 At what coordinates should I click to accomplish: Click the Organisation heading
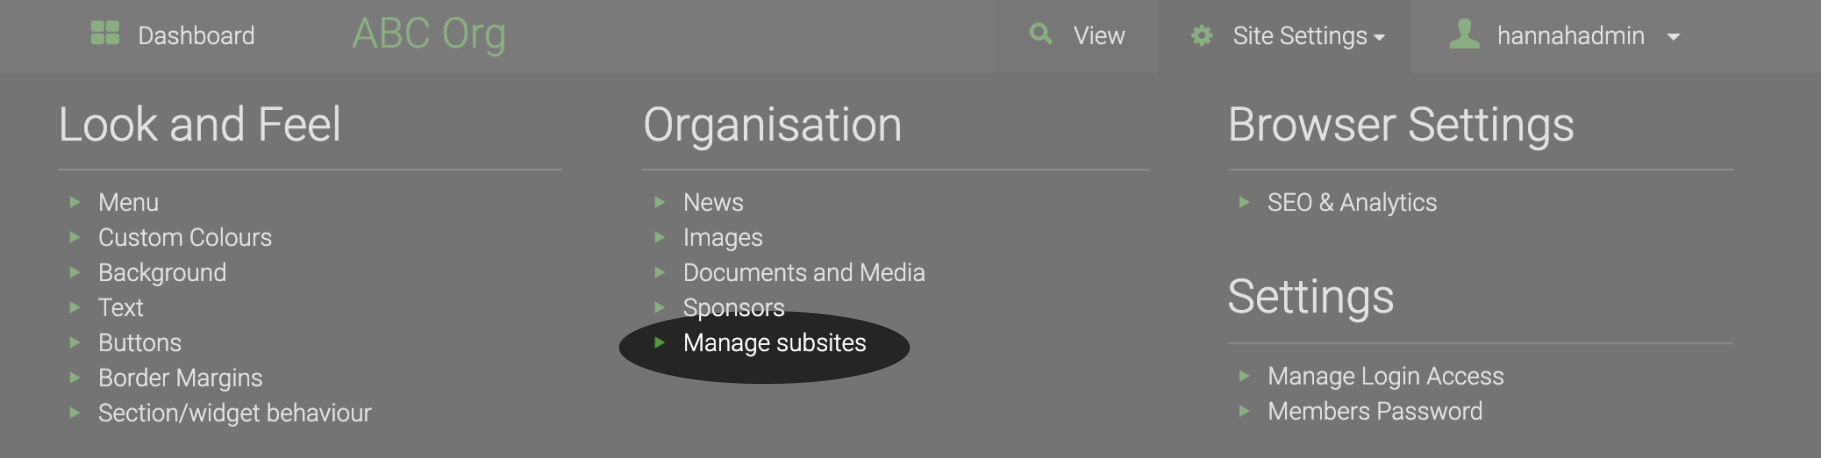(x=773, y=125)
